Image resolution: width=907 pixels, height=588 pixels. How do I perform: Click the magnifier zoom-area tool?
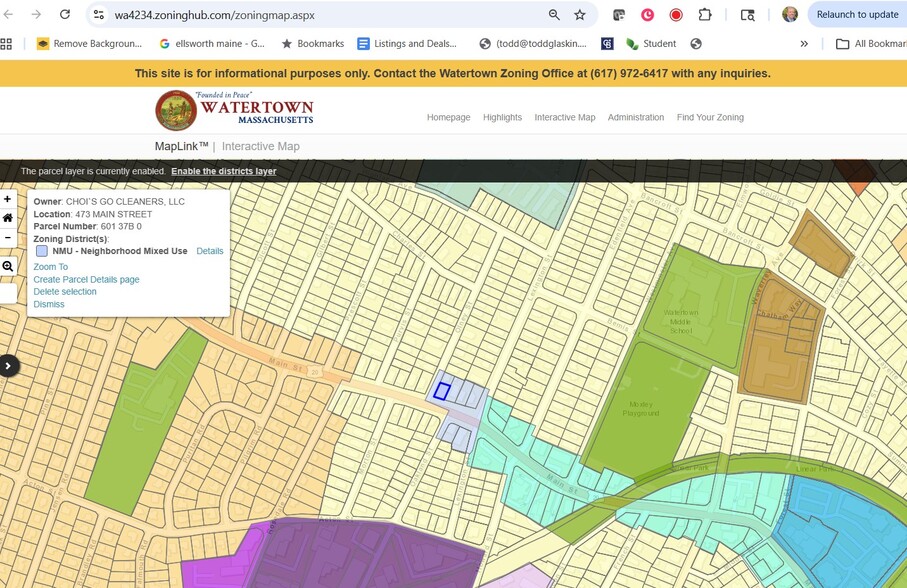pos(8,266)
